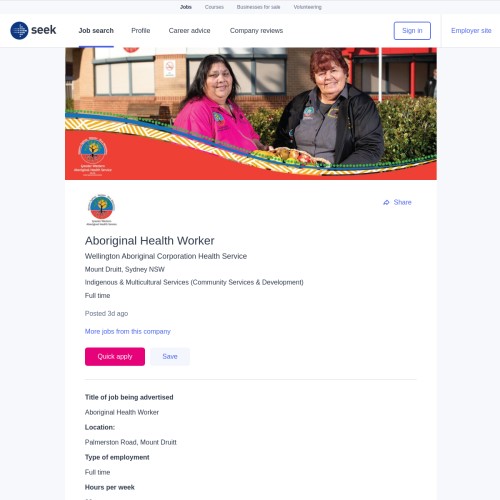Open Company reviews page
Screen dimensions: 500x500
click(256, 31)
